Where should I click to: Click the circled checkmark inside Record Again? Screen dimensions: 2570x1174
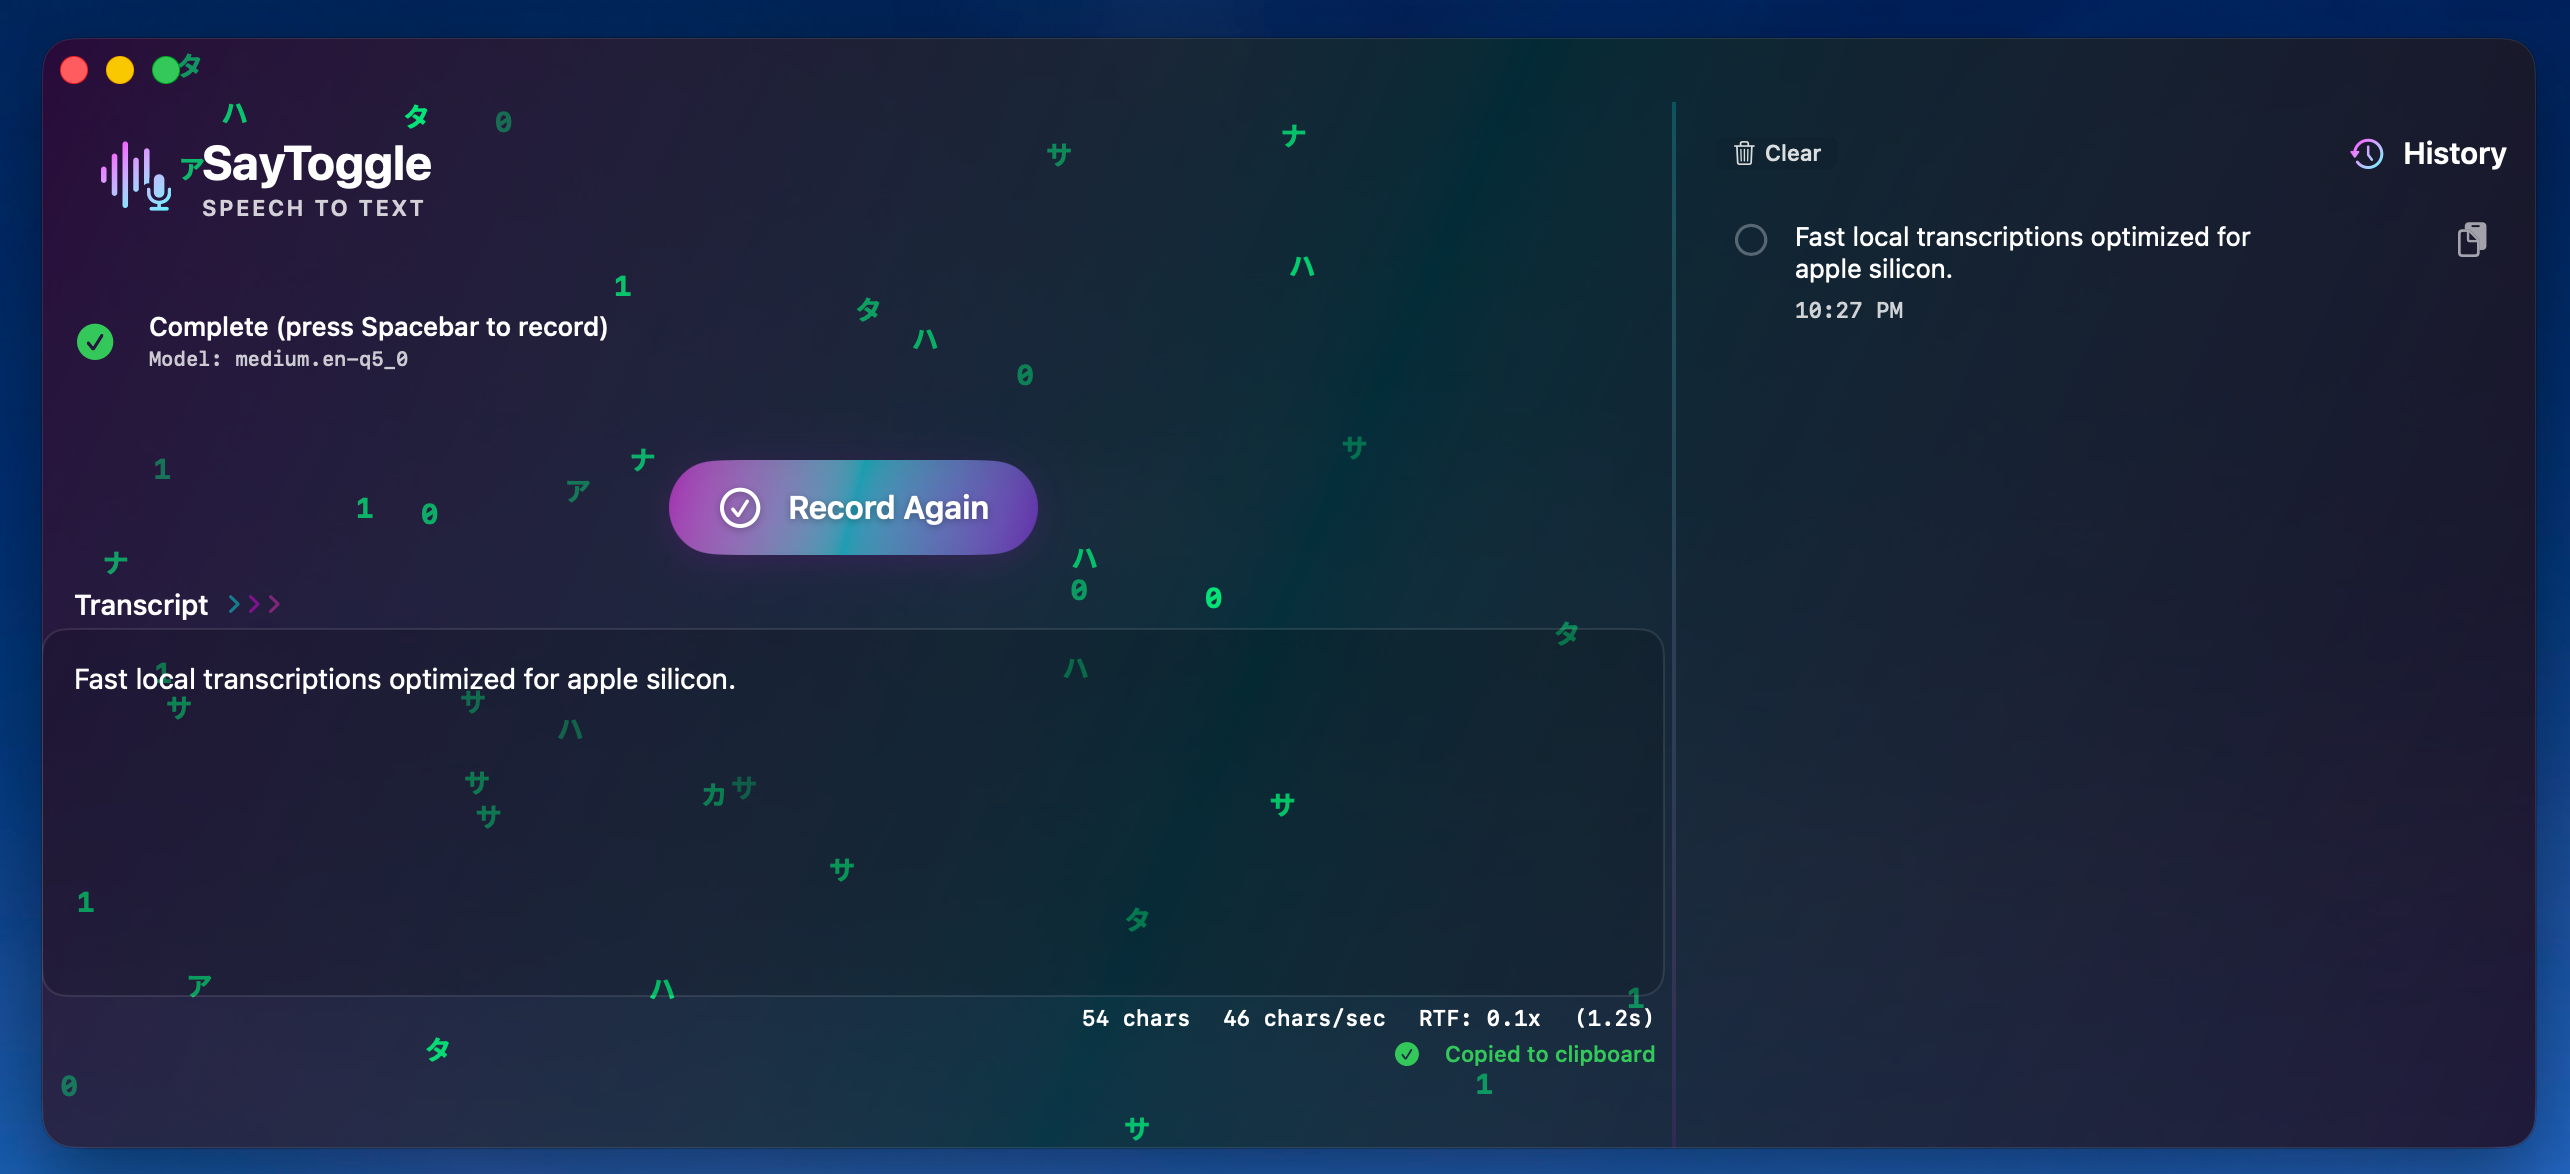click(x=740, y=508)
